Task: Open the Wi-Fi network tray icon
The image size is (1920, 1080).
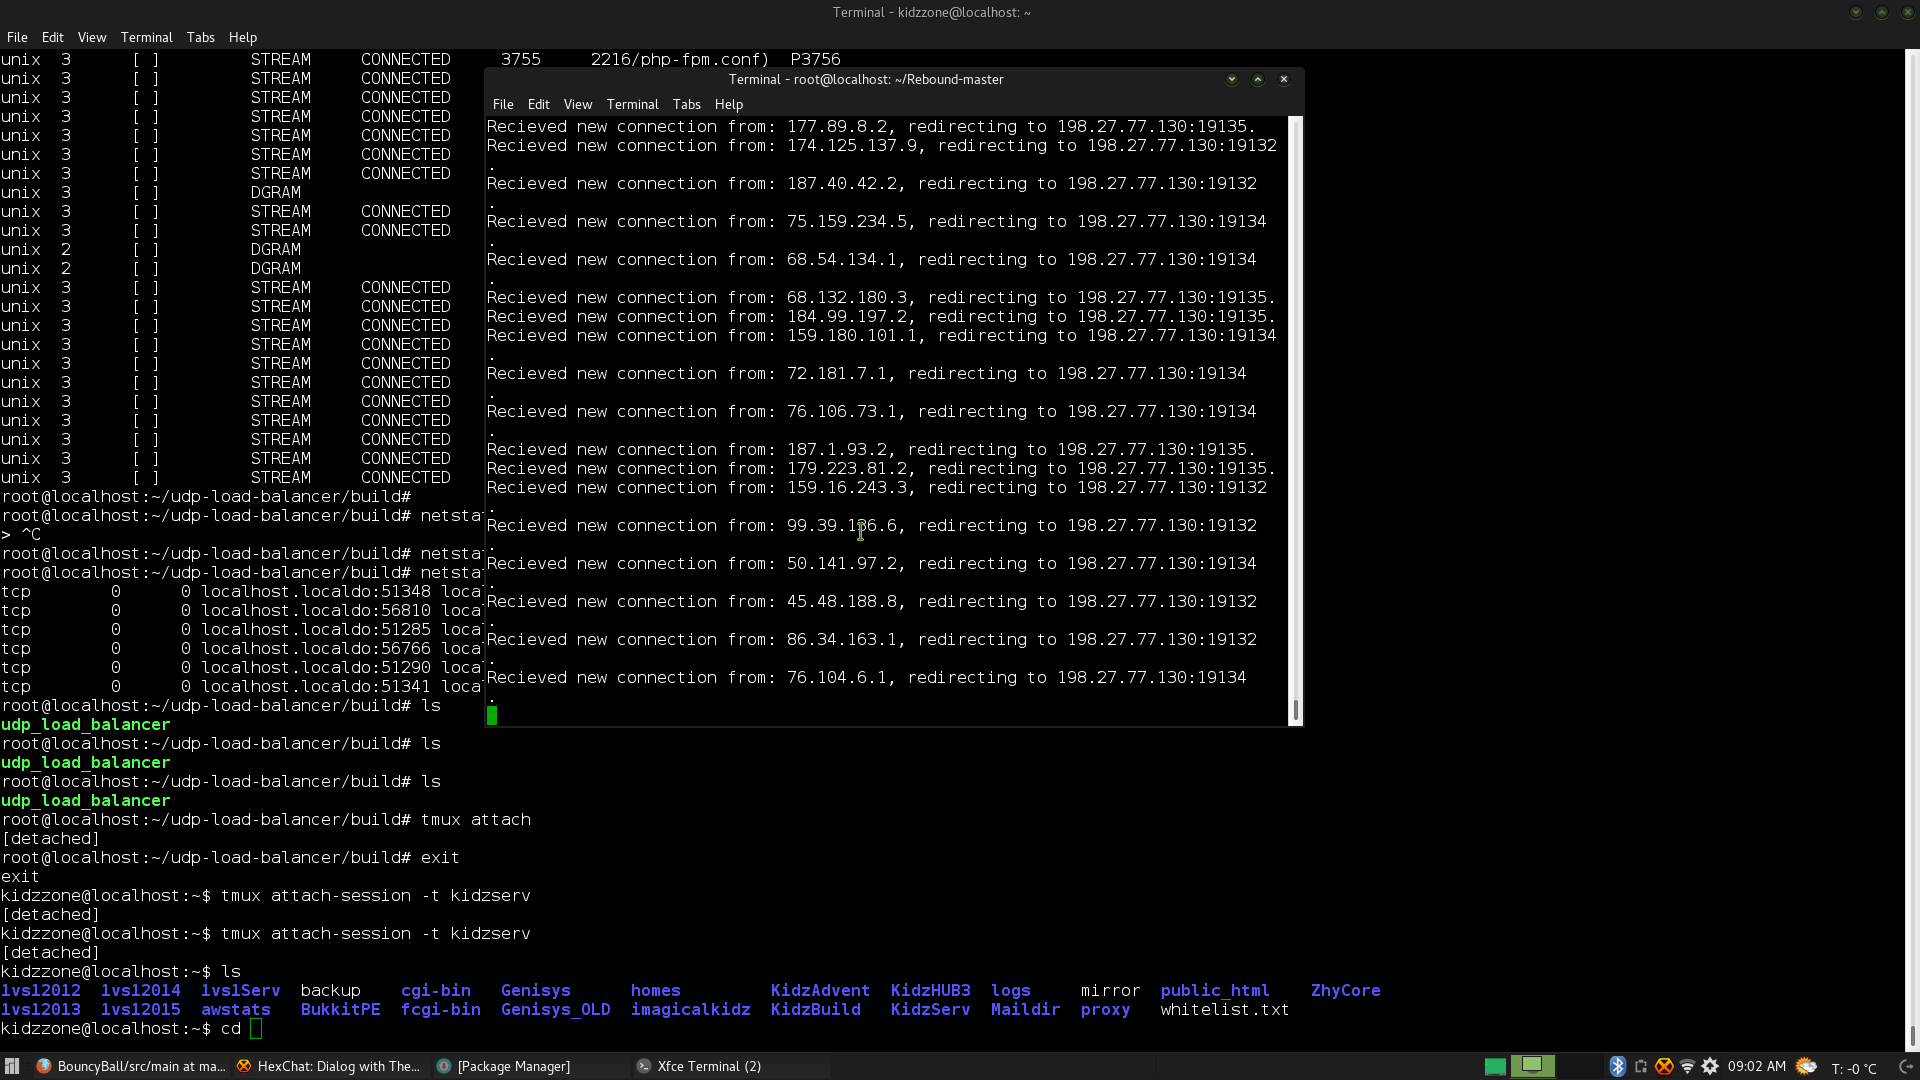Action: click(1687, 1066)
